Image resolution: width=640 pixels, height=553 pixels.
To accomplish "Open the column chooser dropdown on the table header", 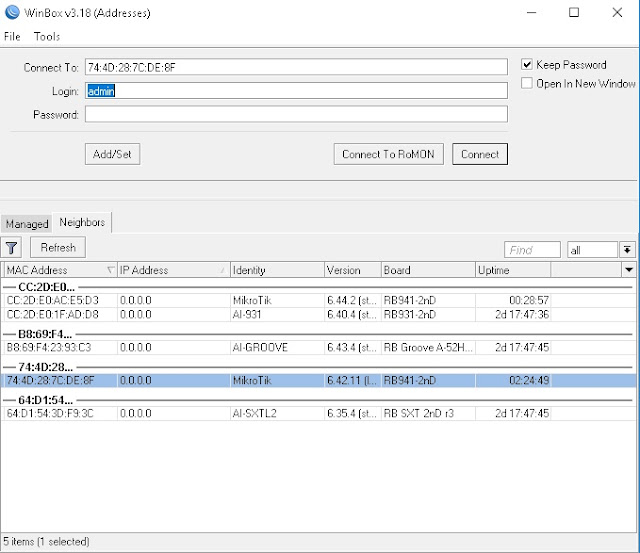I will (x=629, y=270).
